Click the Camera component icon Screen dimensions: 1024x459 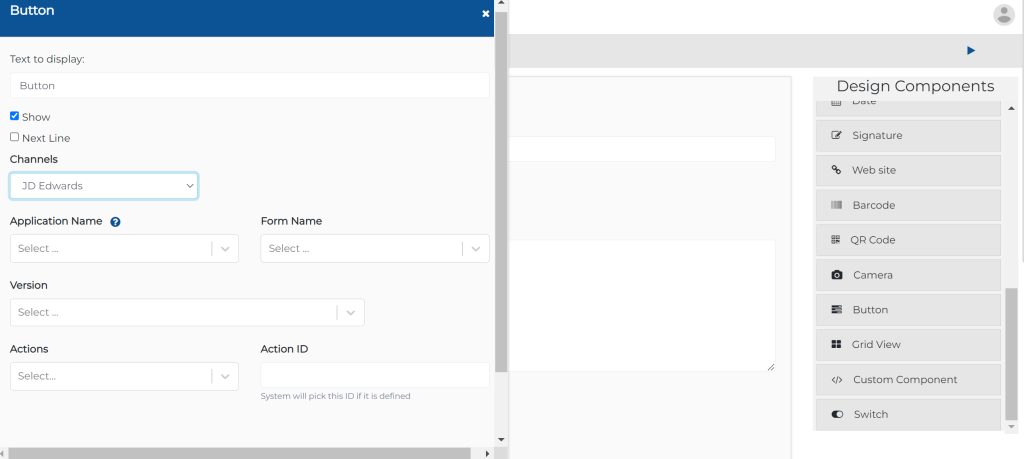pyautogui.click(x=837, y=275)
